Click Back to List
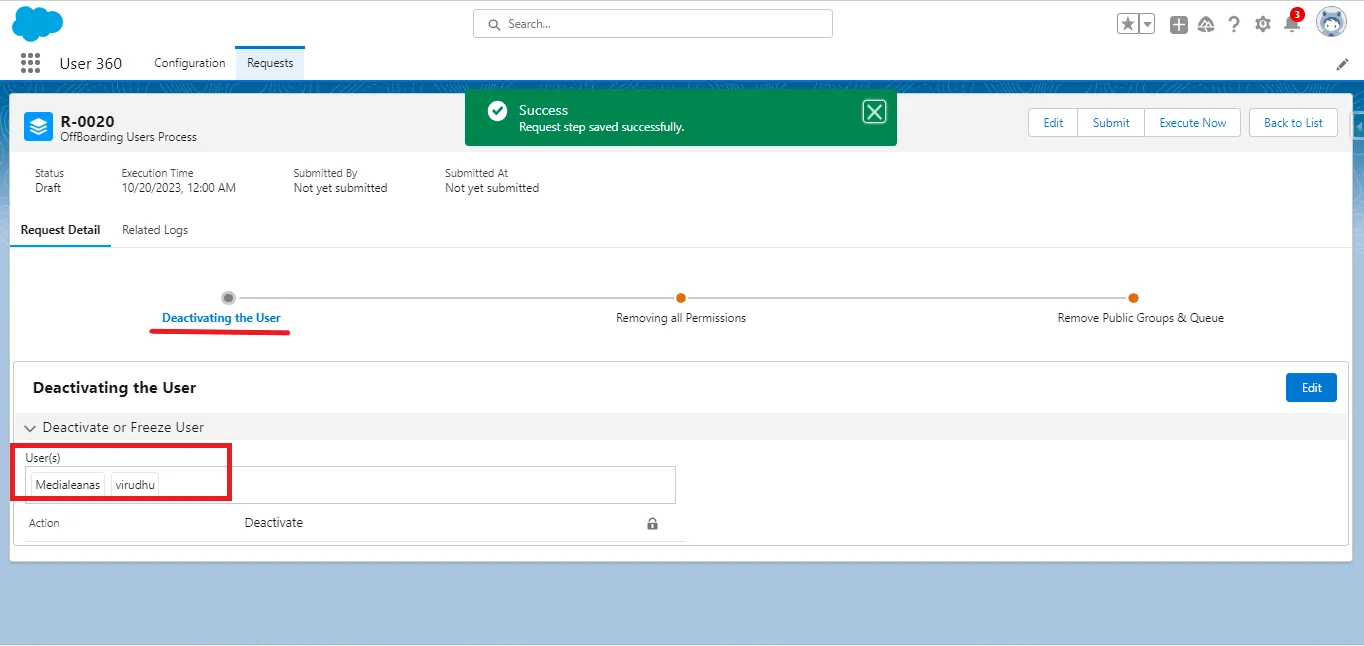 tap(1293, 122)
